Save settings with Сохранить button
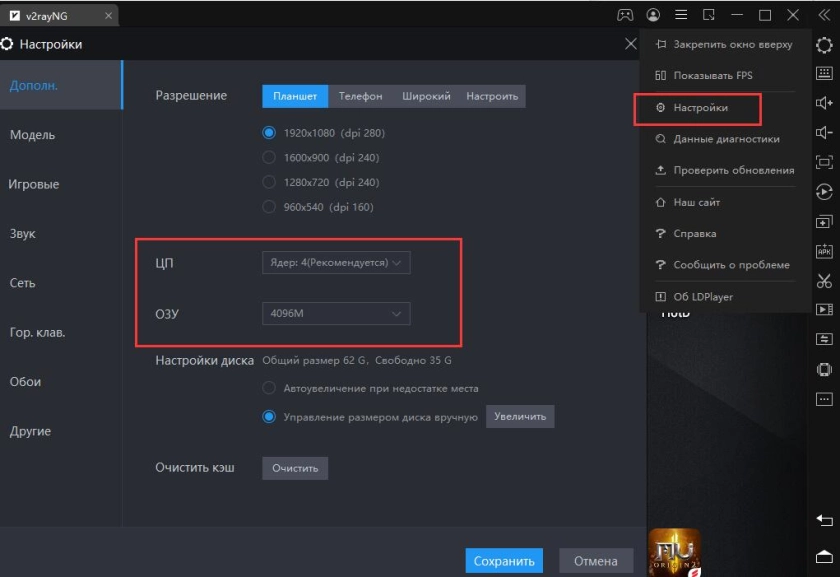The height and width of the screenshot is (577, 840). pyautogui.click(x=505, y=562)
